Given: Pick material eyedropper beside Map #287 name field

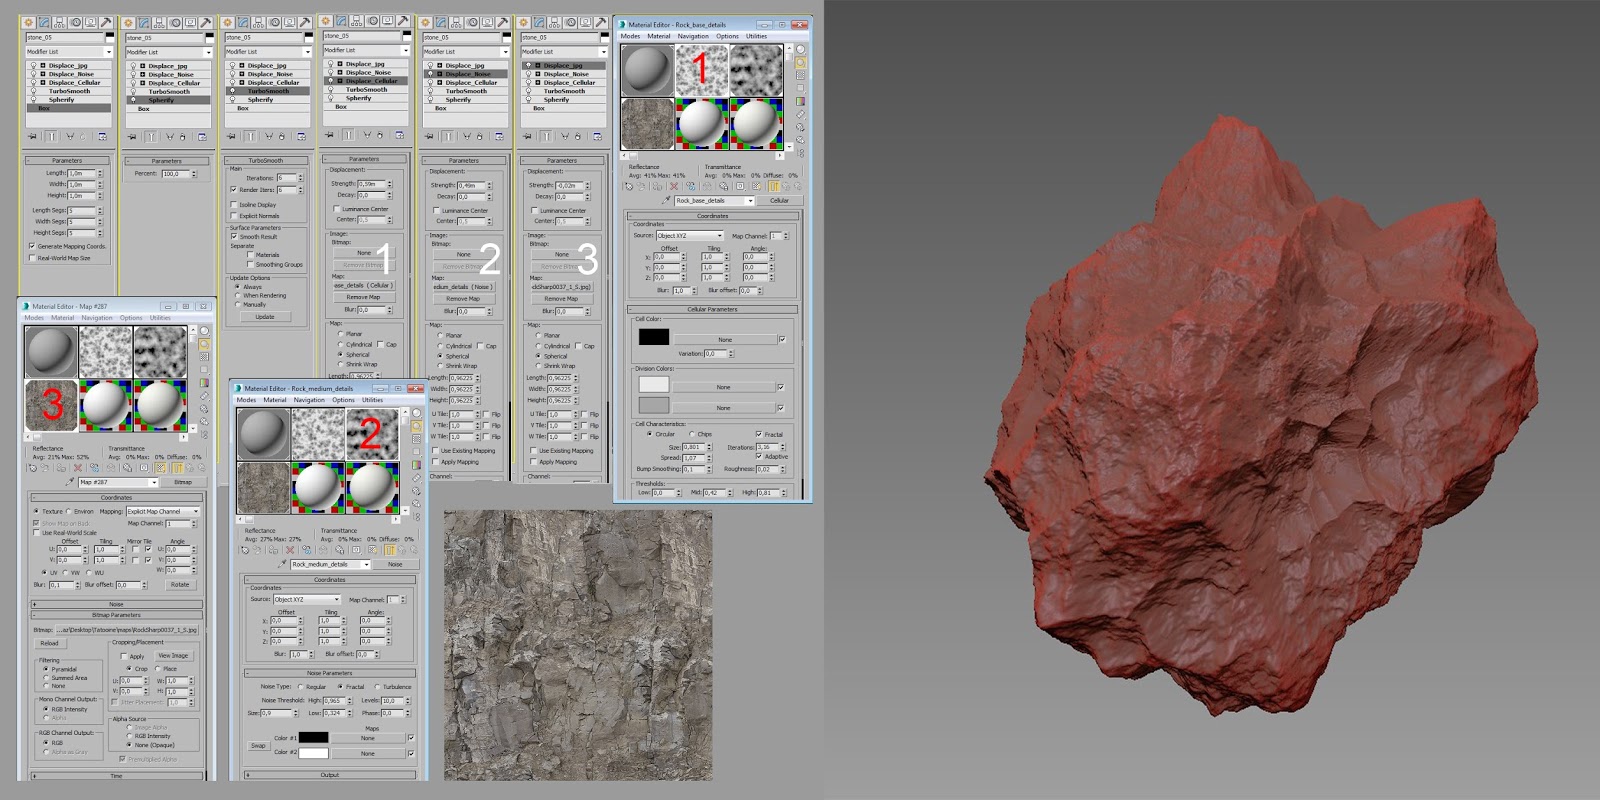Looking at the screenshot, I should pos(70,482).
